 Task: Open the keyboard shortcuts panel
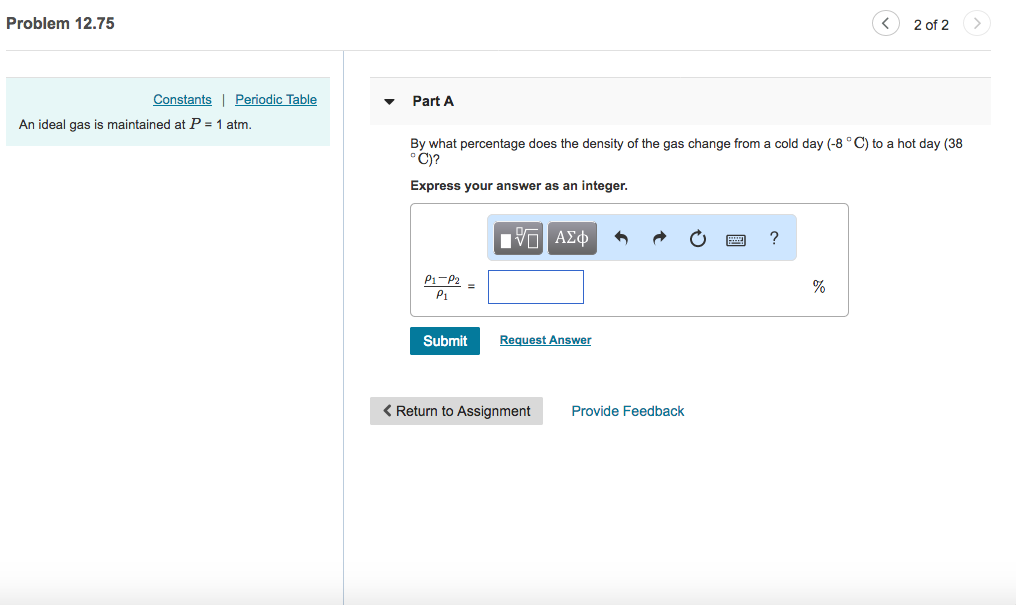[735, 238]
